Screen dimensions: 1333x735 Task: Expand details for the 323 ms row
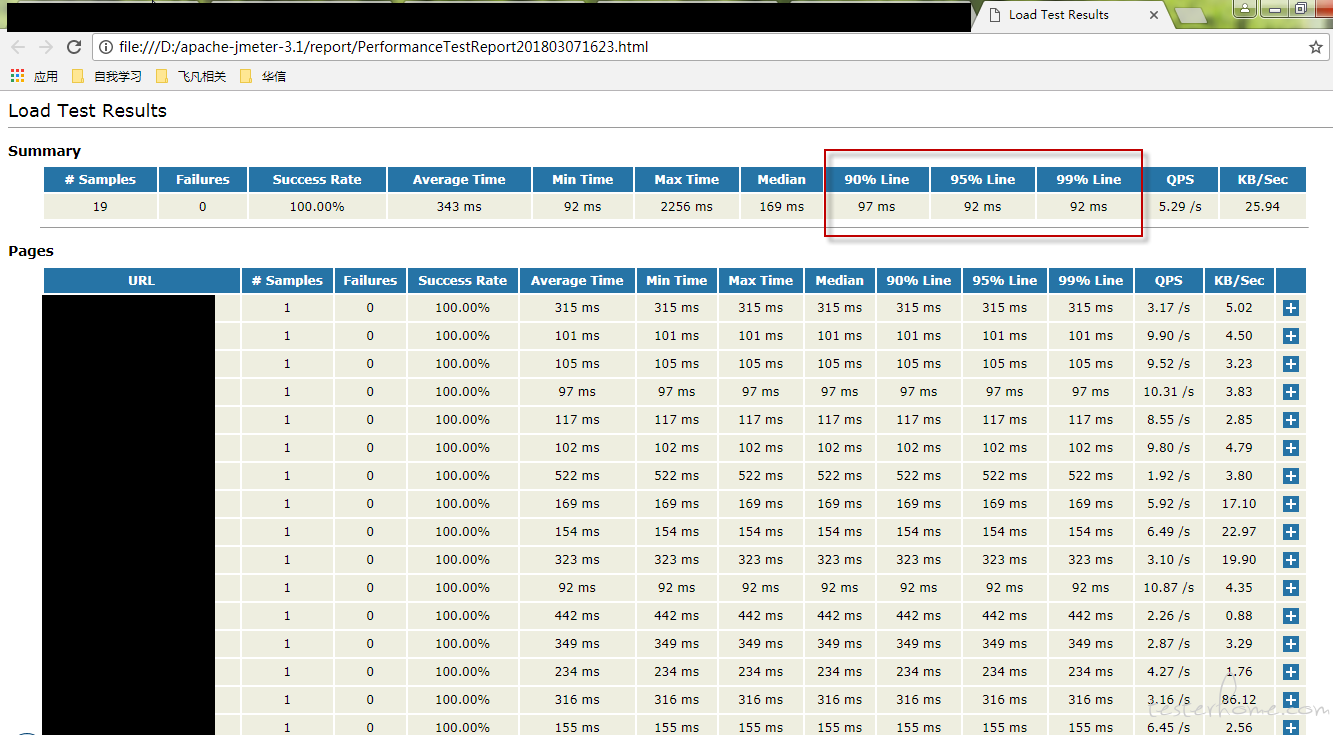click(x=1290, y=560)
